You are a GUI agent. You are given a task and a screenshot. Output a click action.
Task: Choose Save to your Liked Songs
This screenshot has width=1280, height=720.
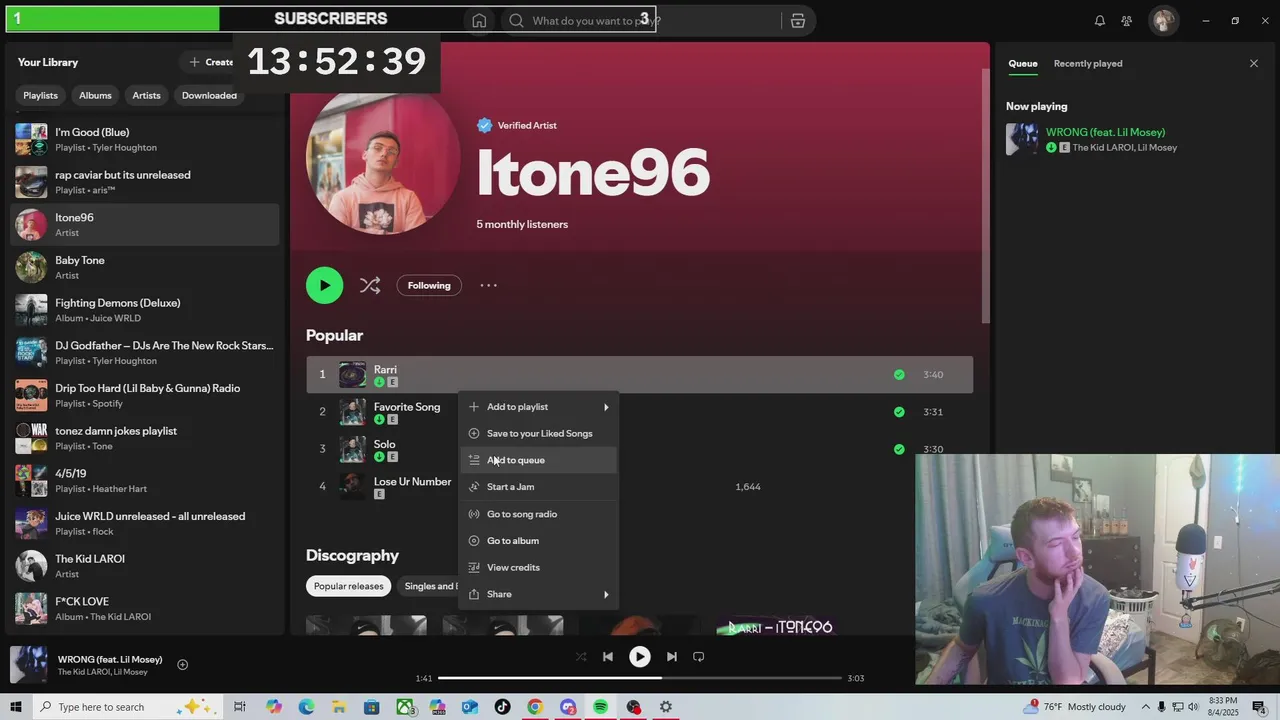pyautogui.click(x=538, y=433)
